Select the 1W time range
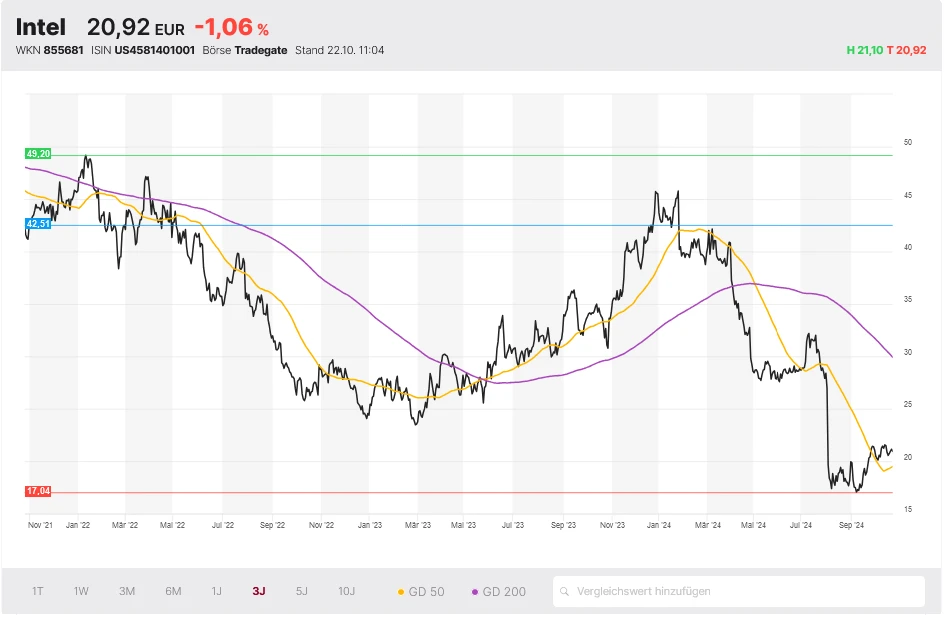 click(x=81, y=591)
